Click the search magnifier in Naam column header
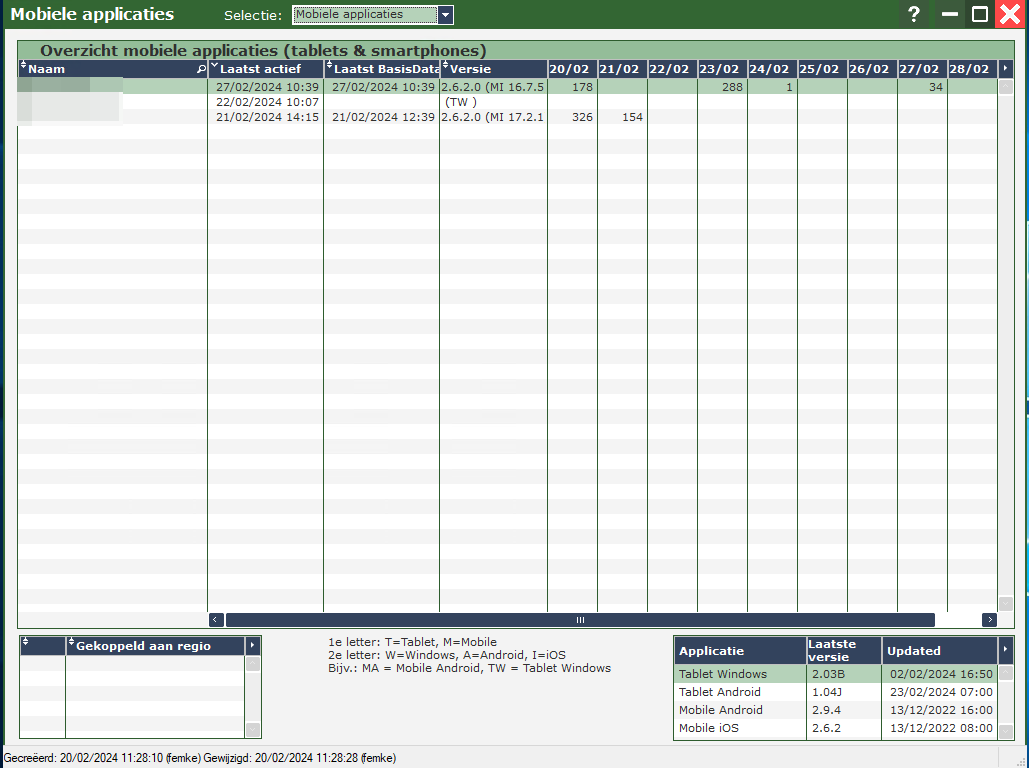 coord(201,69)
